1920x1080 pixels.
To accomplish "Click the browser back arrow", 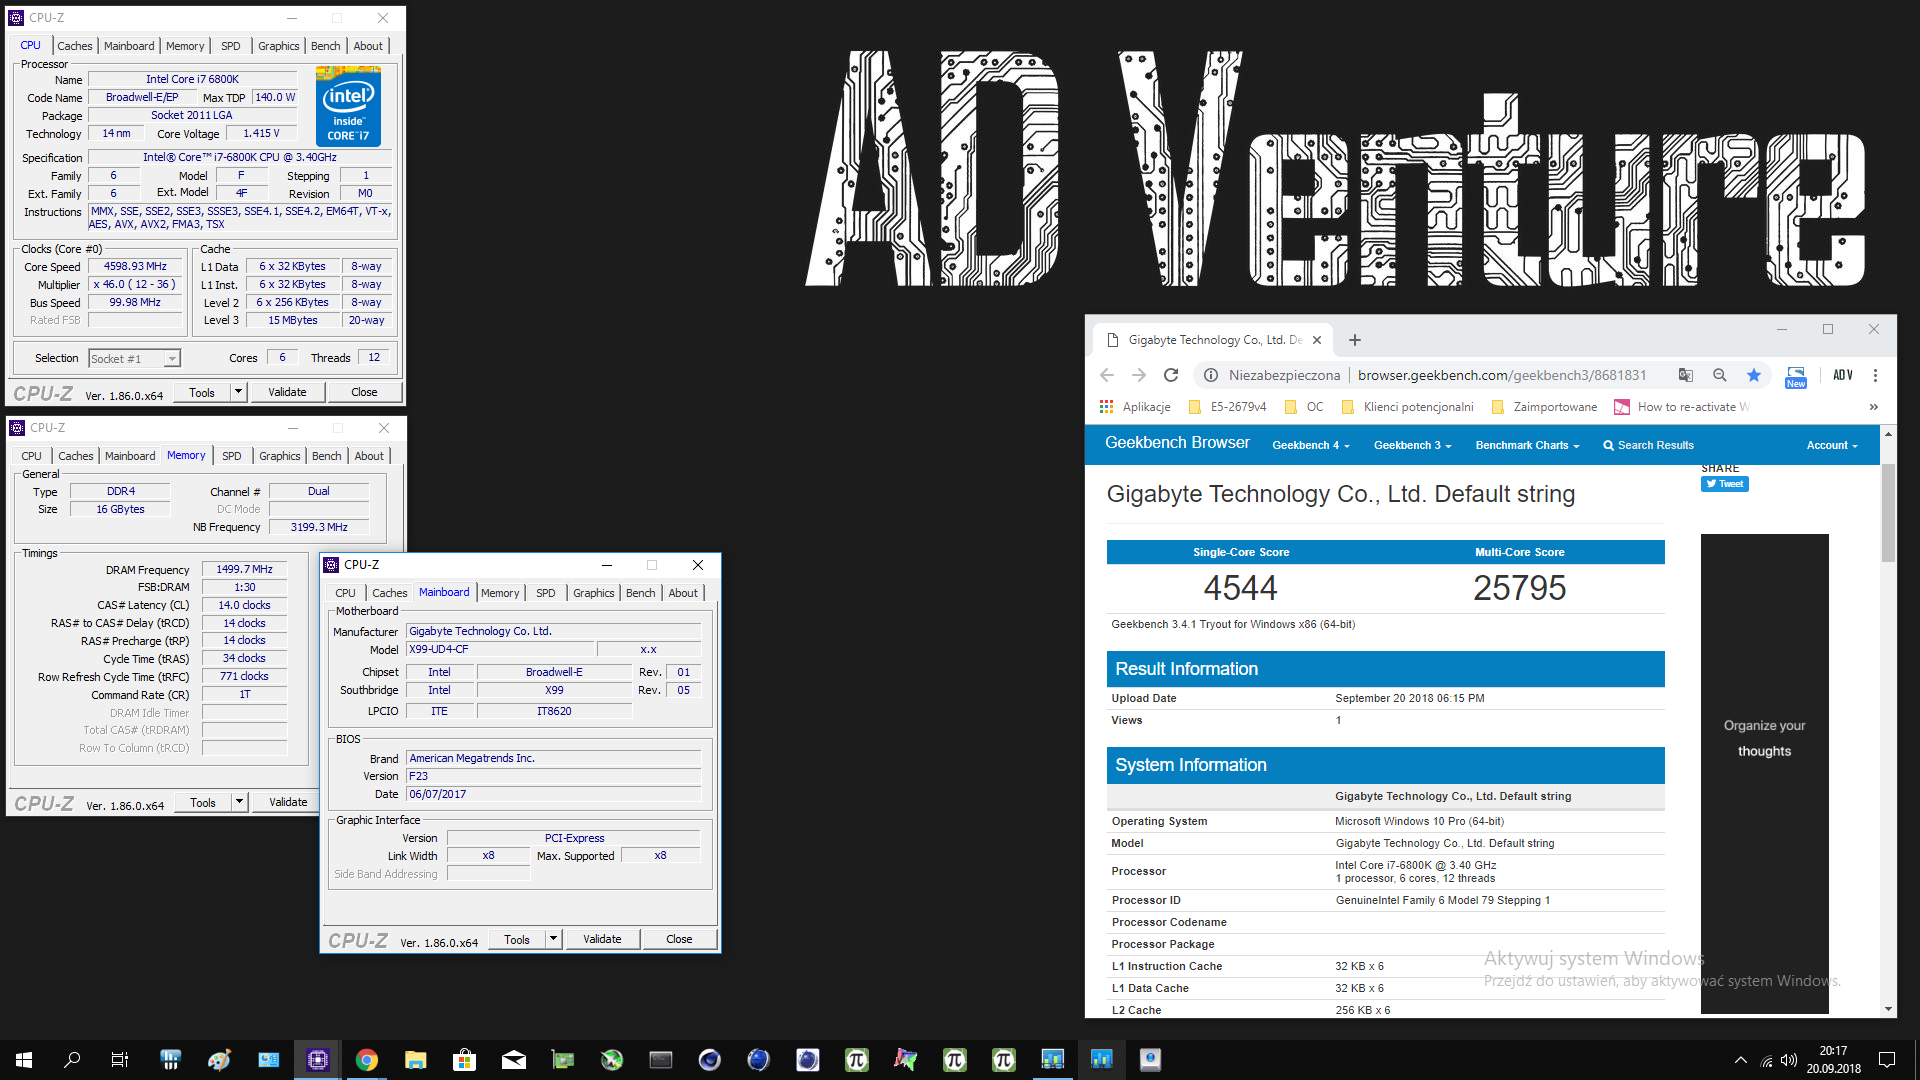I will (1107, 375).
